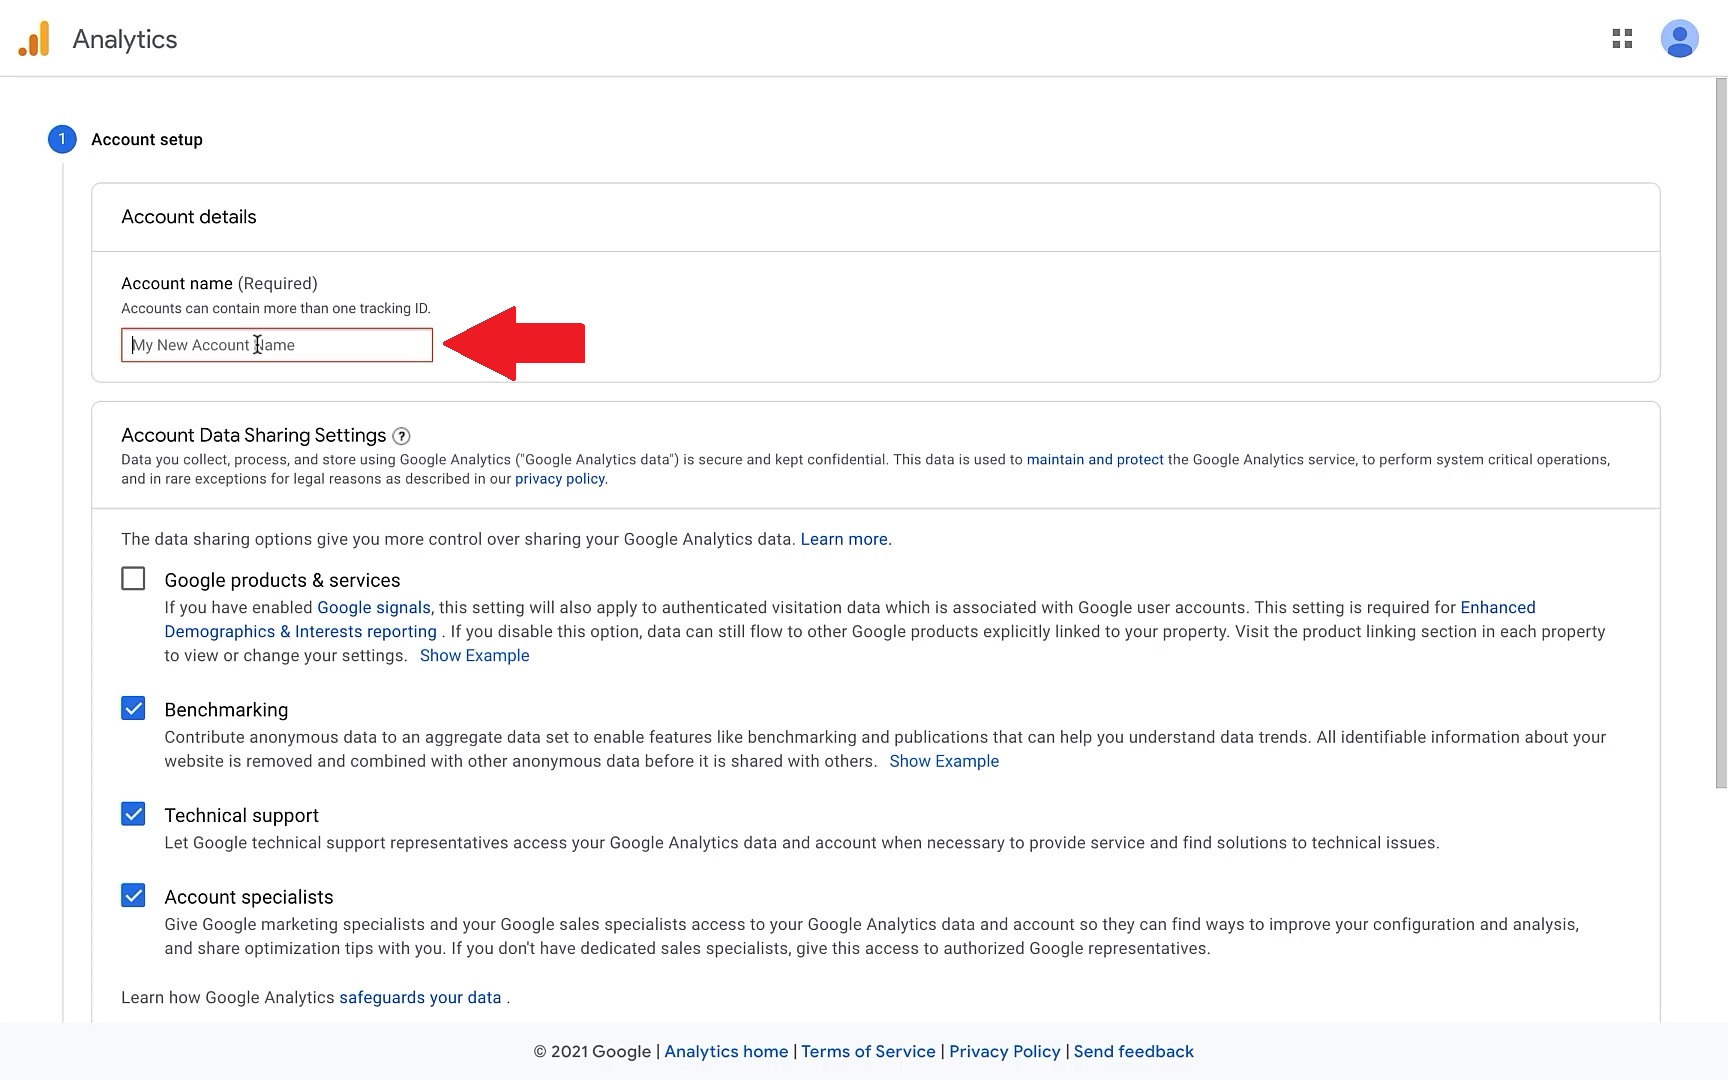Disable the Technical support checkbox
This screenshot has height=1080, width=1728.
tap(133, 814)
